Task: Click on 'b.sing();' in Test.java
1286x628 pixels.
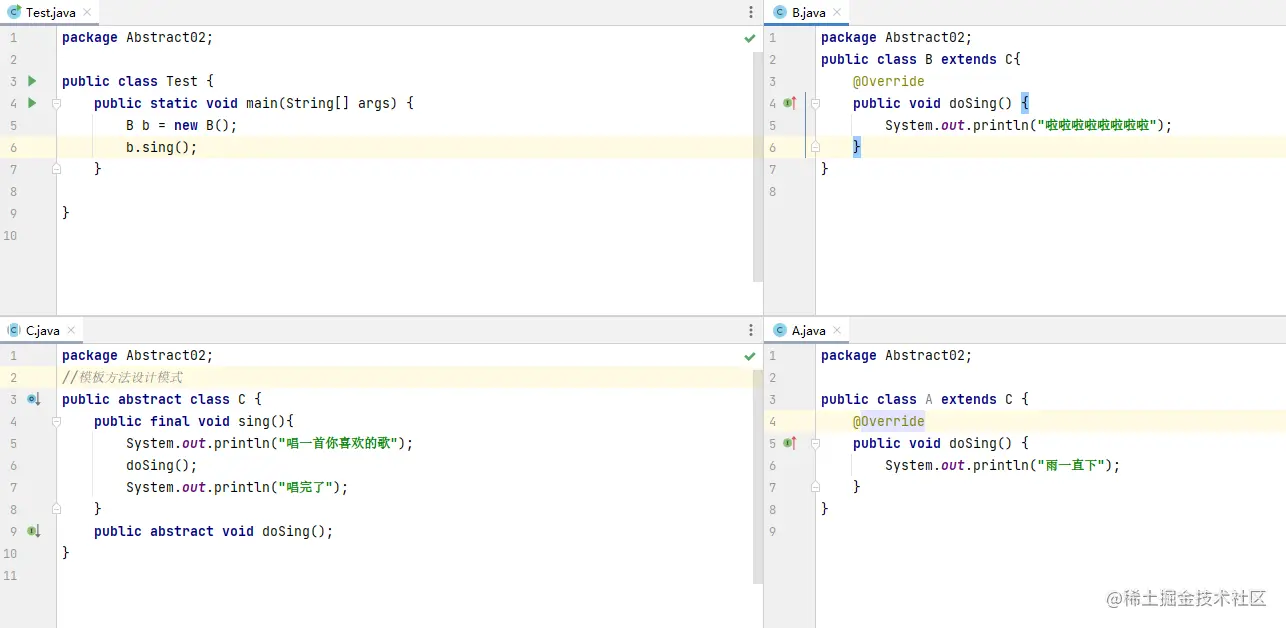Action: [x=162, y=147]
